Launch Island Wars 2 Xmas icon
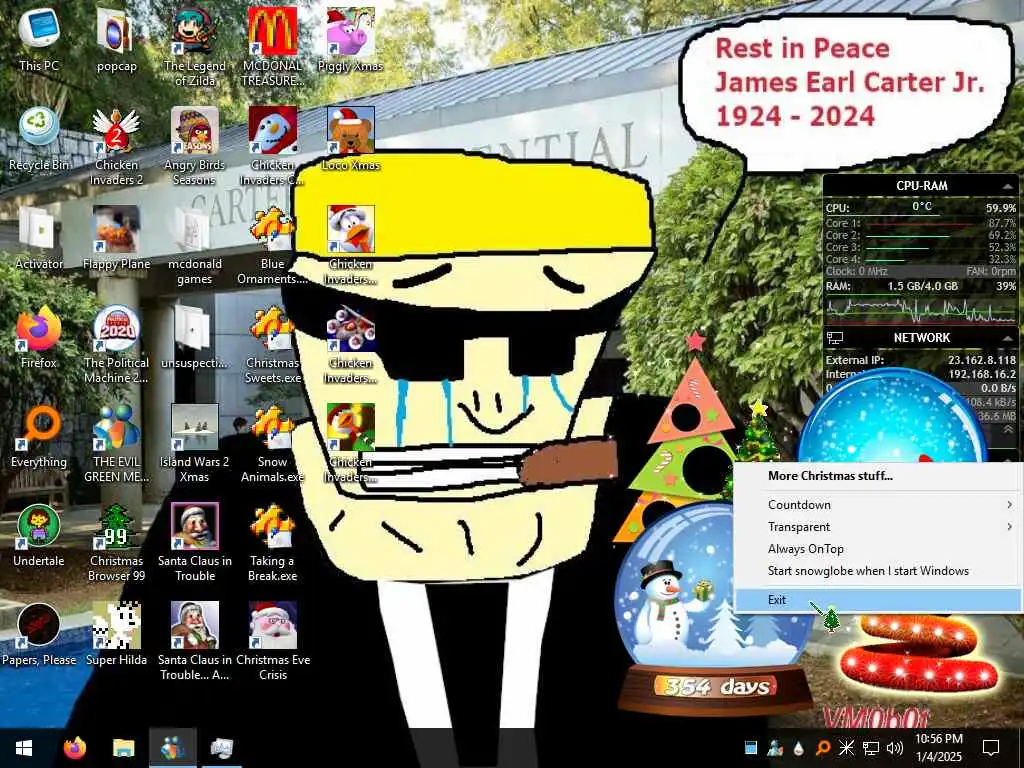The height and width of the screenshot is (768, 1024). [195, 443]
